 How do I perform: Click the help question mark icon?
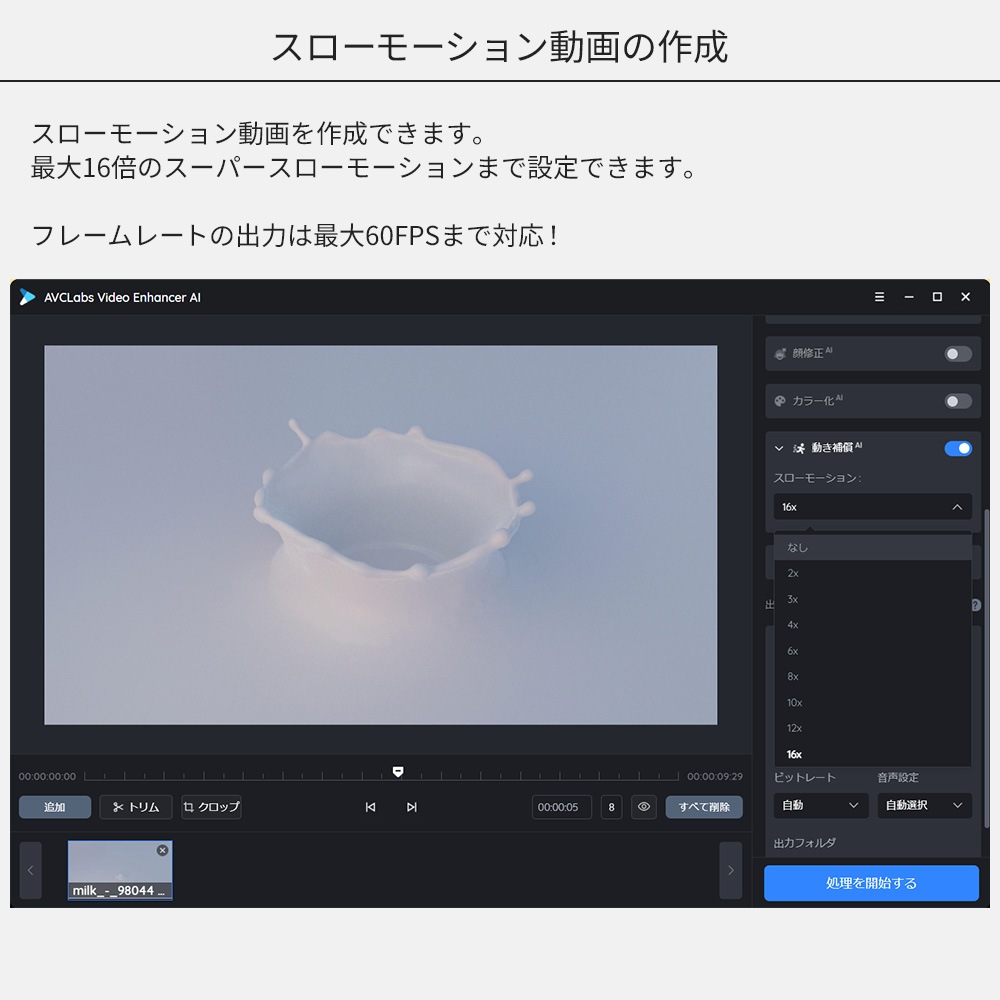975,605
